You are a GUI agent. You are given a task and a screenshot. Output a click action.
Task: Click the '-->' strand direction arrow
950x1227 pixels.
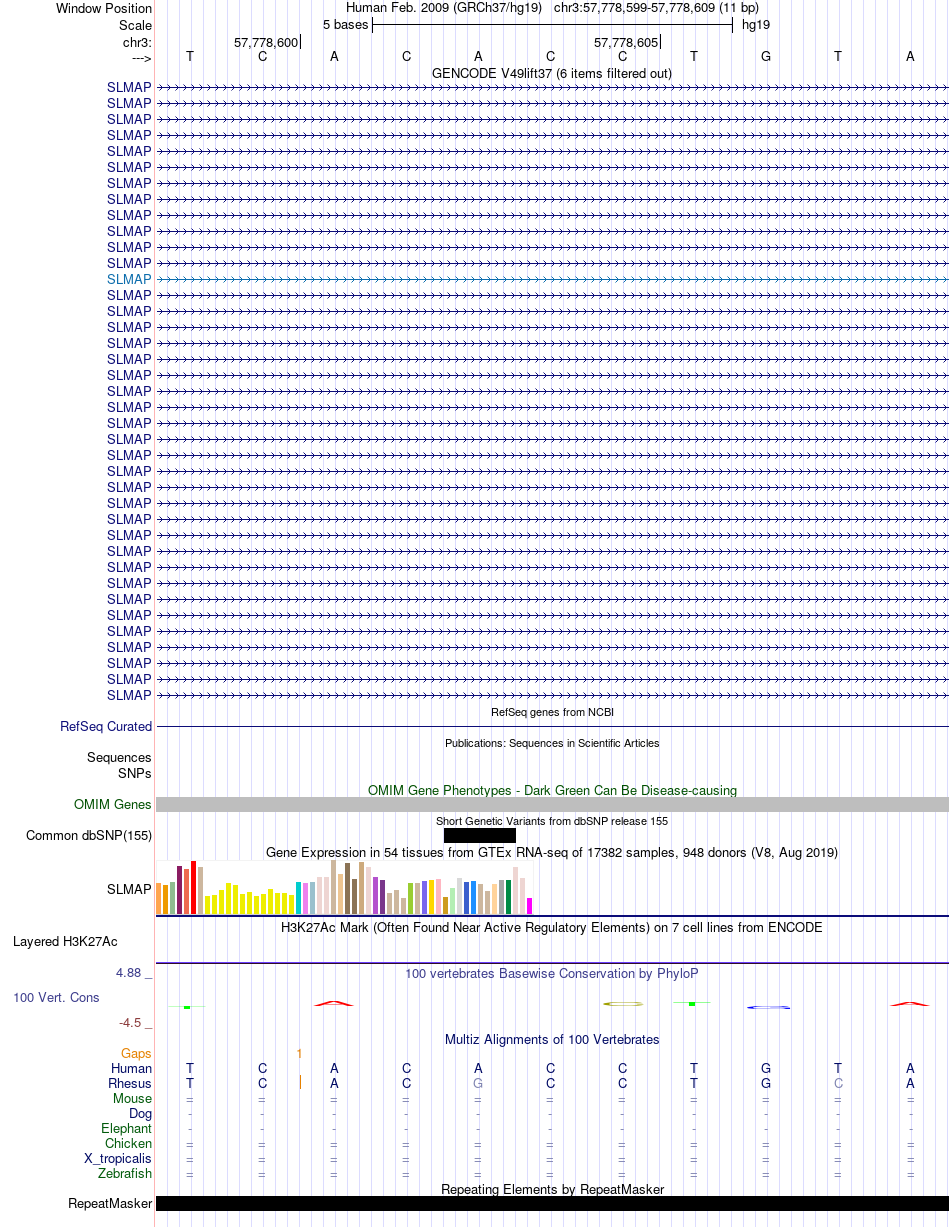[x=142, y=57]
